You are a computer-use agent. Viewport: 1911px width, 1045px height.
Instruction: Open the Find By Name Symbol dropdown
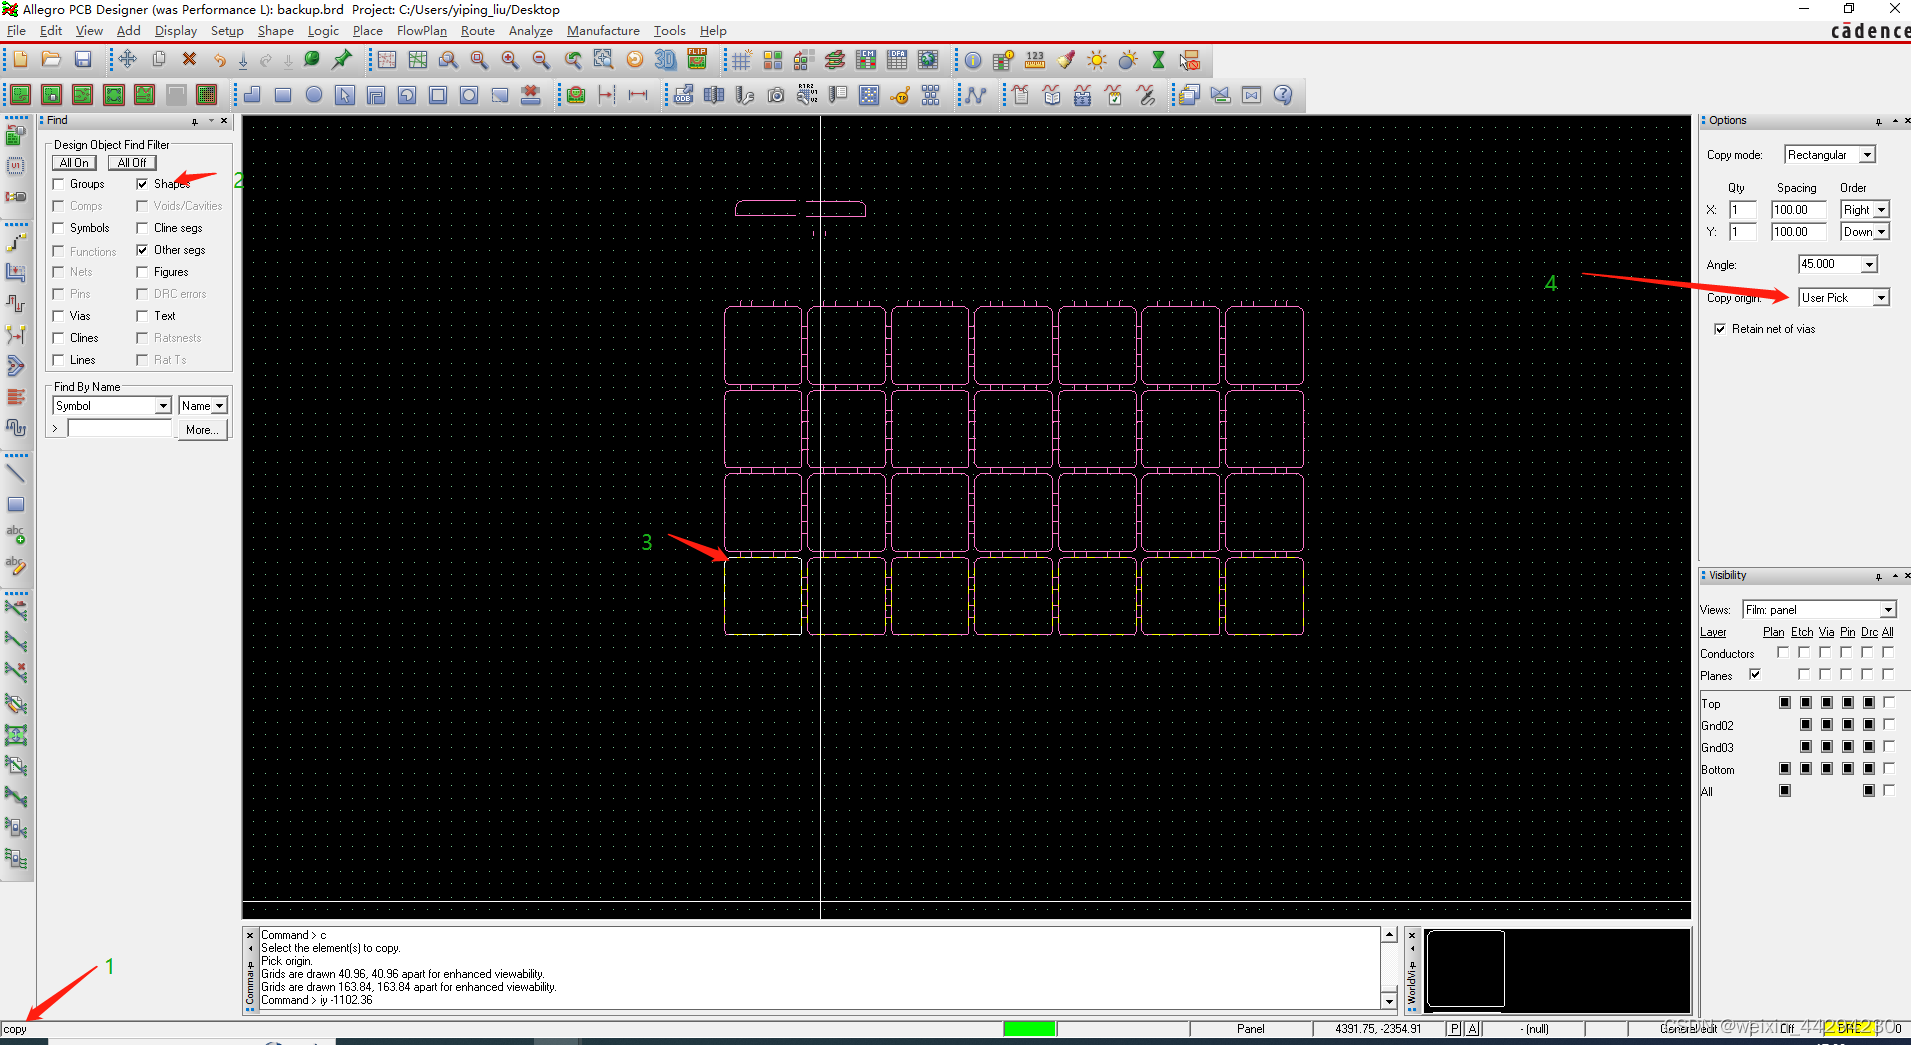(163, 406)
